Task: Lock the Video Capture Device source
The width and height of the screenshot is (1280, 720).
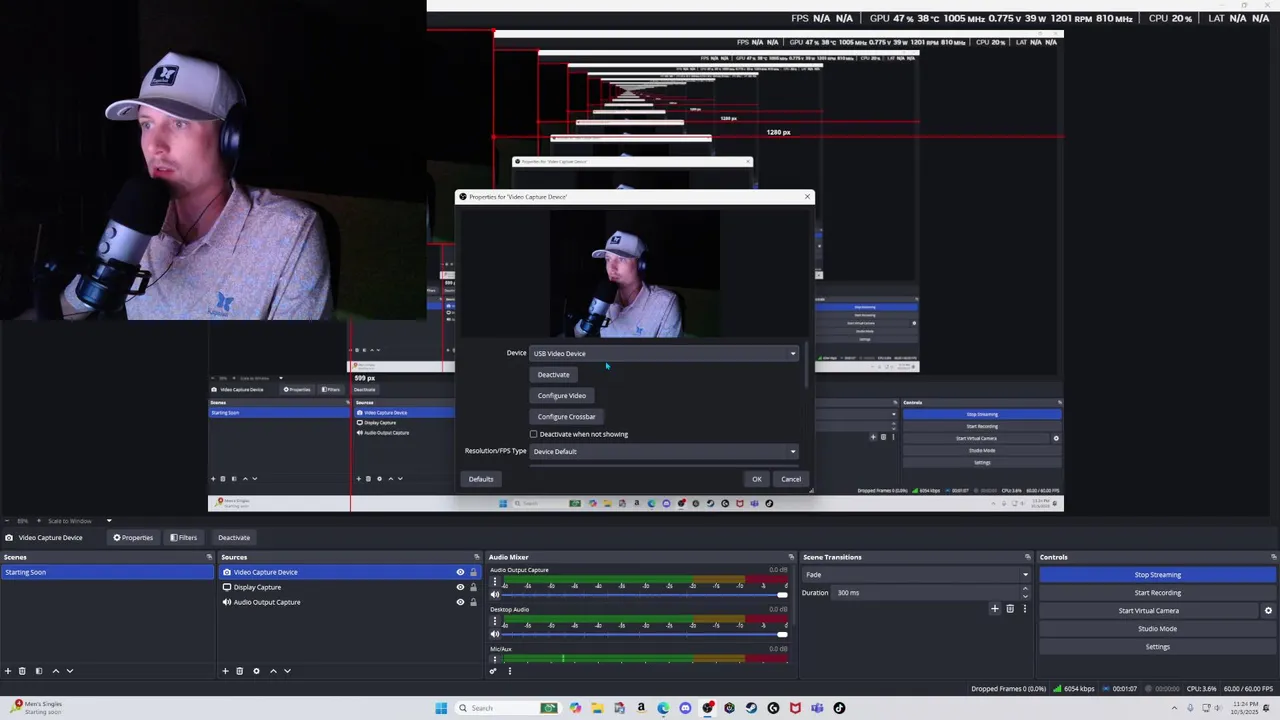Action: [x=473, y=572]
